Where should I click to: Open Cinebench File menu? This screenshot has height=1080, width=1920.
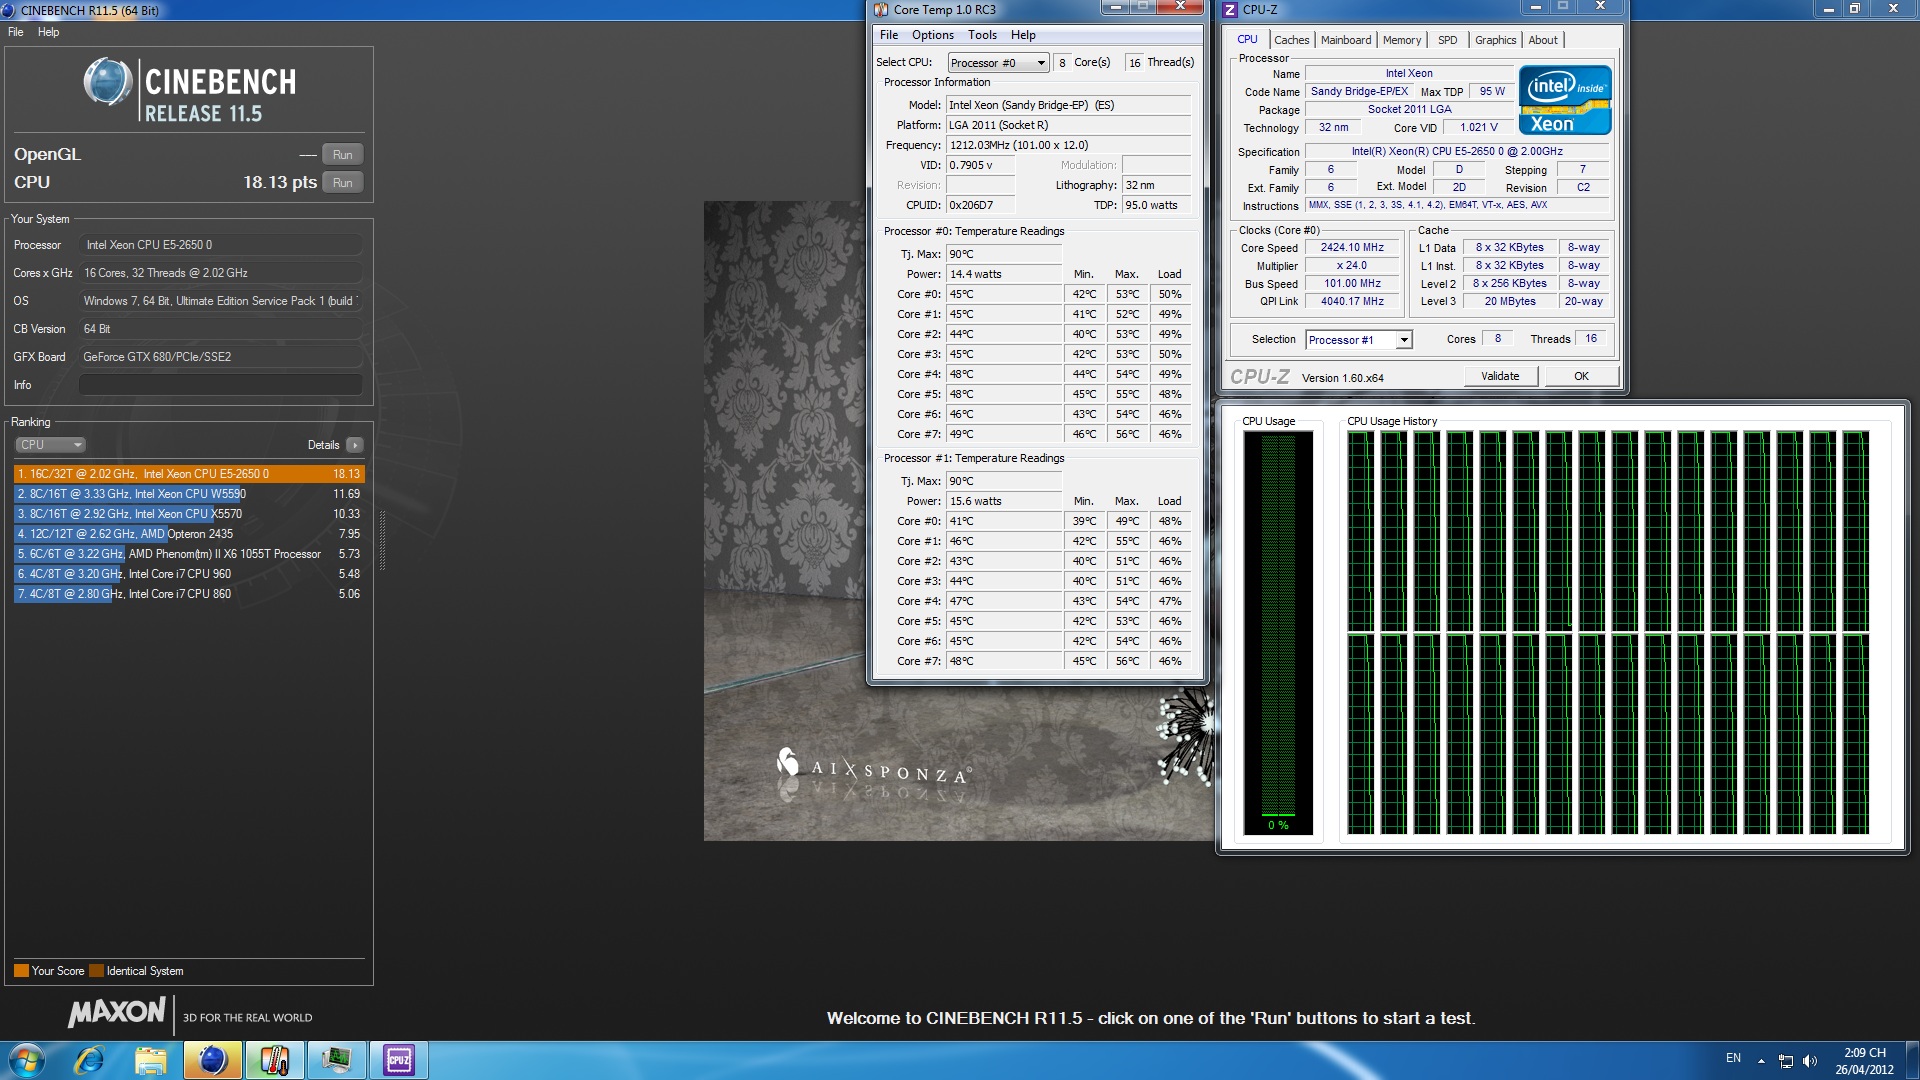[x=16, y=32]
